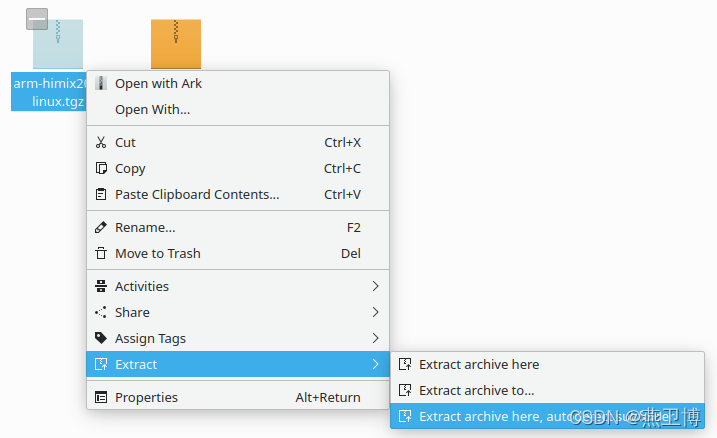This screenshot has width=717, height=438.
Task: Click the clipboard Paste icon
Action: (x=101, y=194)
